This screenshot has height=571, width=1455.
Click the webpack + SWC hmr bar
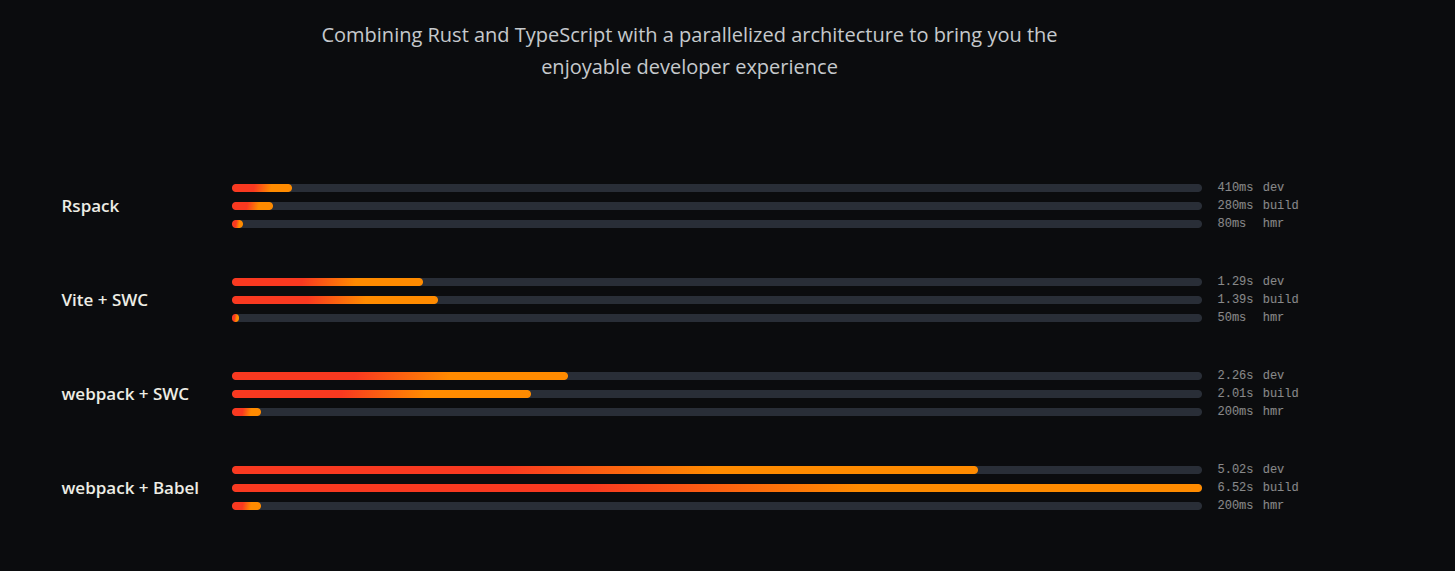pos(717,412)
